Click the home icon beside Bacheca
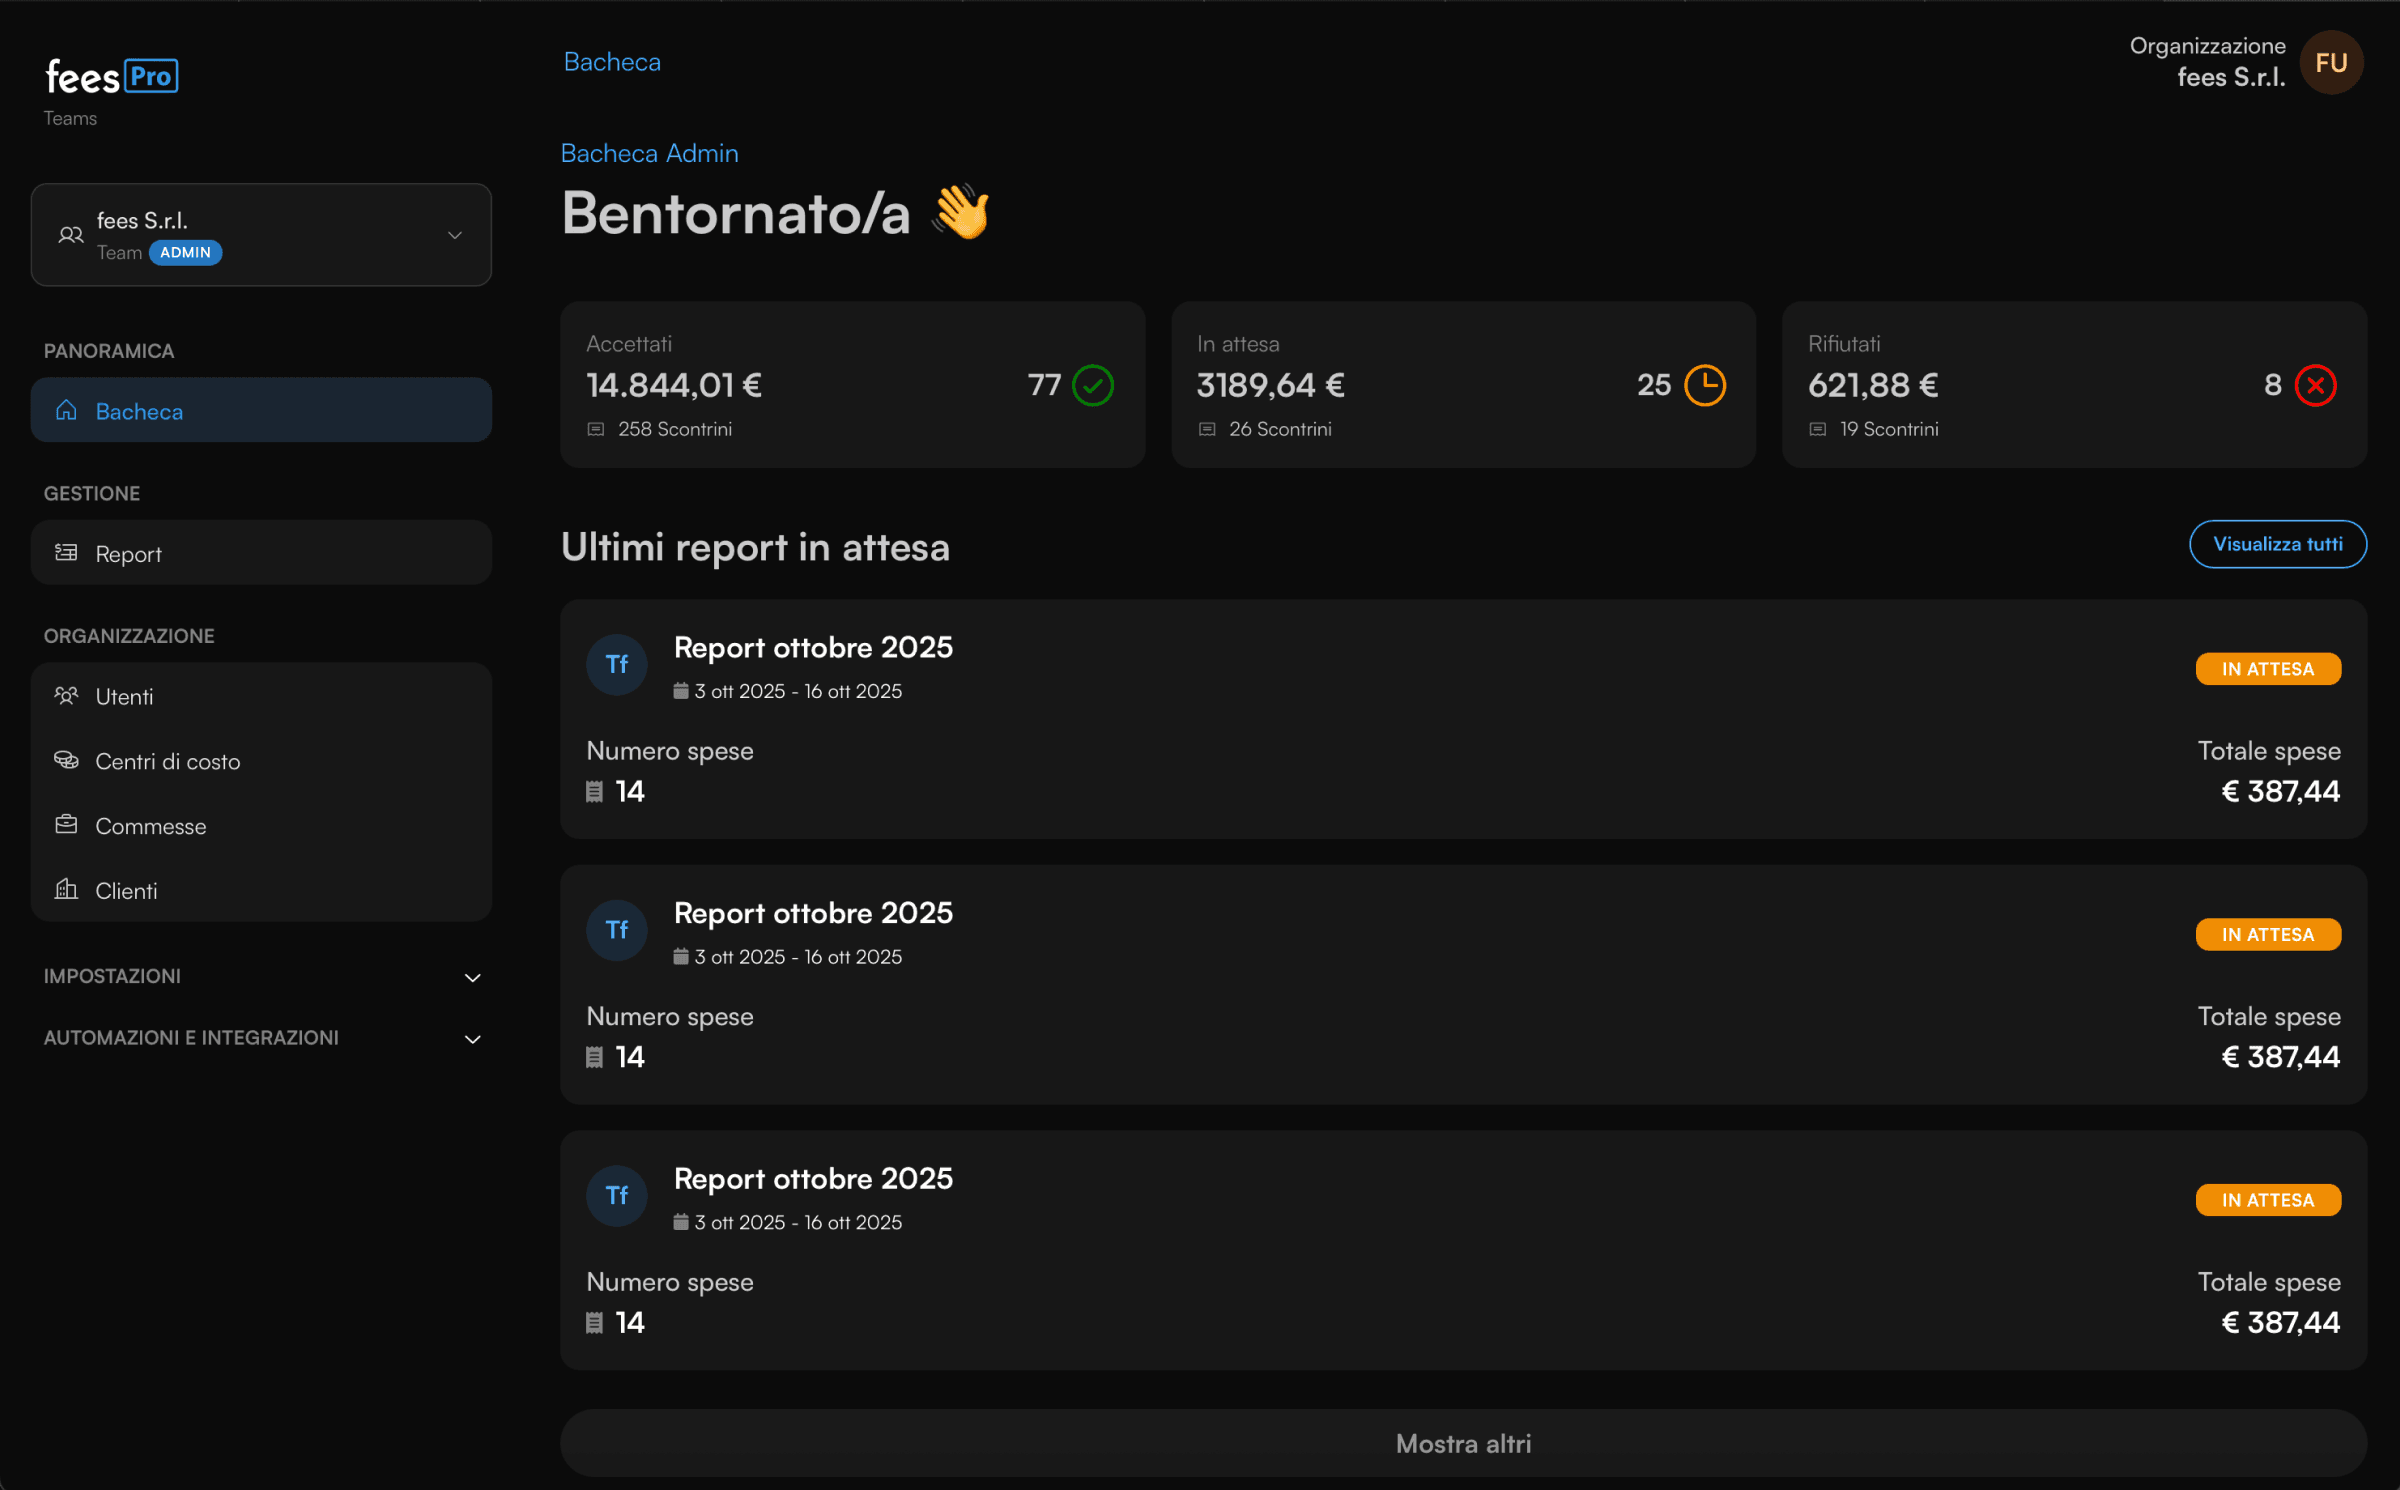Image resolution: width=2400 pixels, height=1490 pixels. (66, 411)
